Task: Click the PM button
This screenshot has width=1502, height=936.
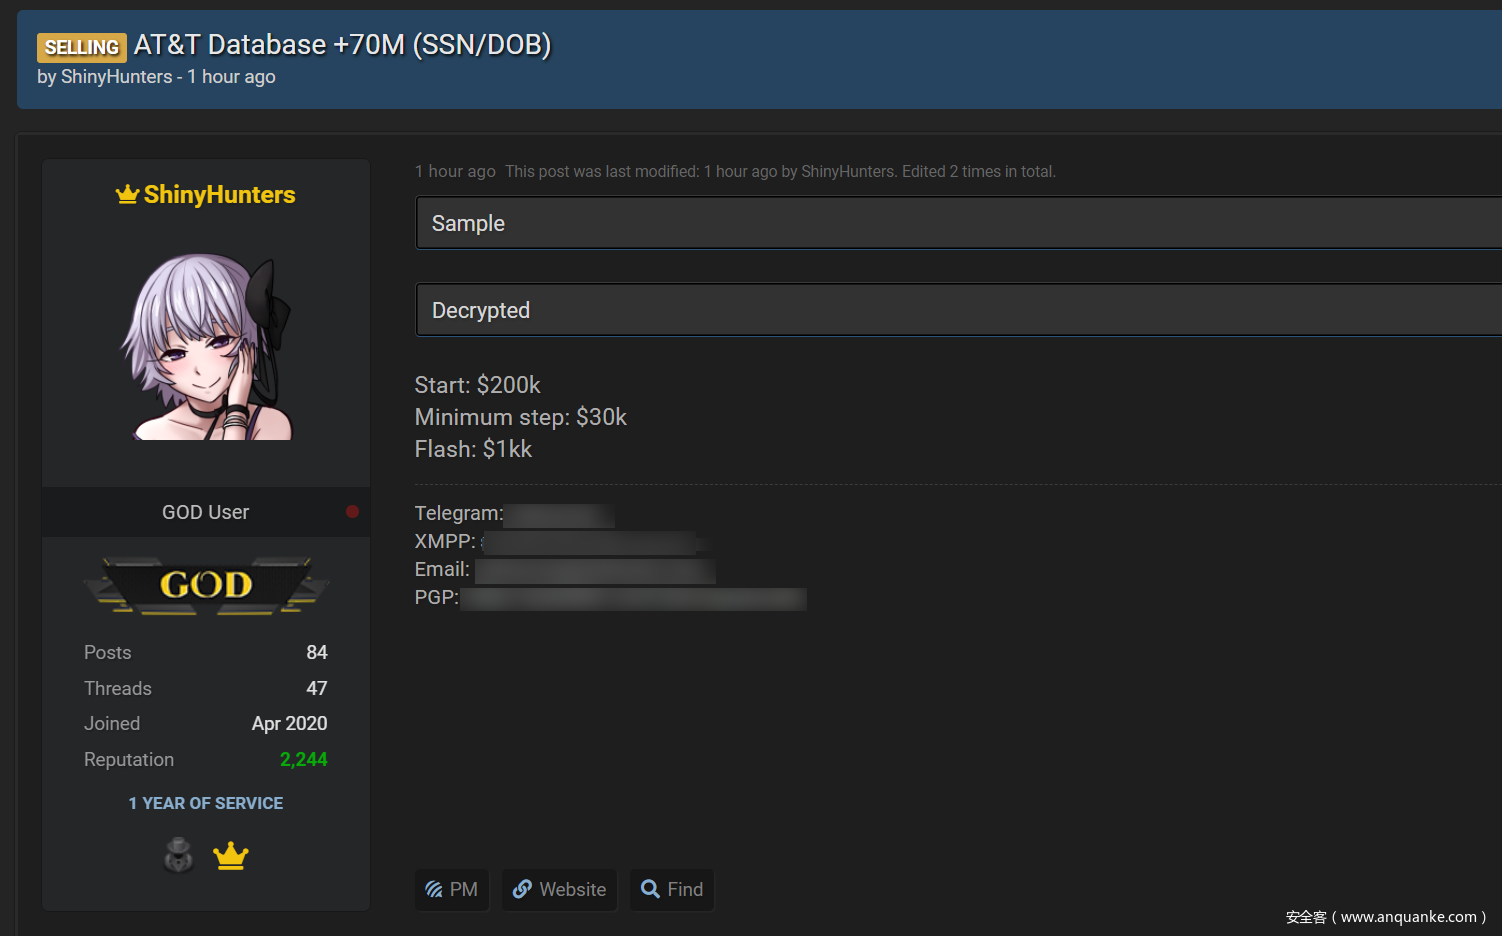Action: pos(452,889)
